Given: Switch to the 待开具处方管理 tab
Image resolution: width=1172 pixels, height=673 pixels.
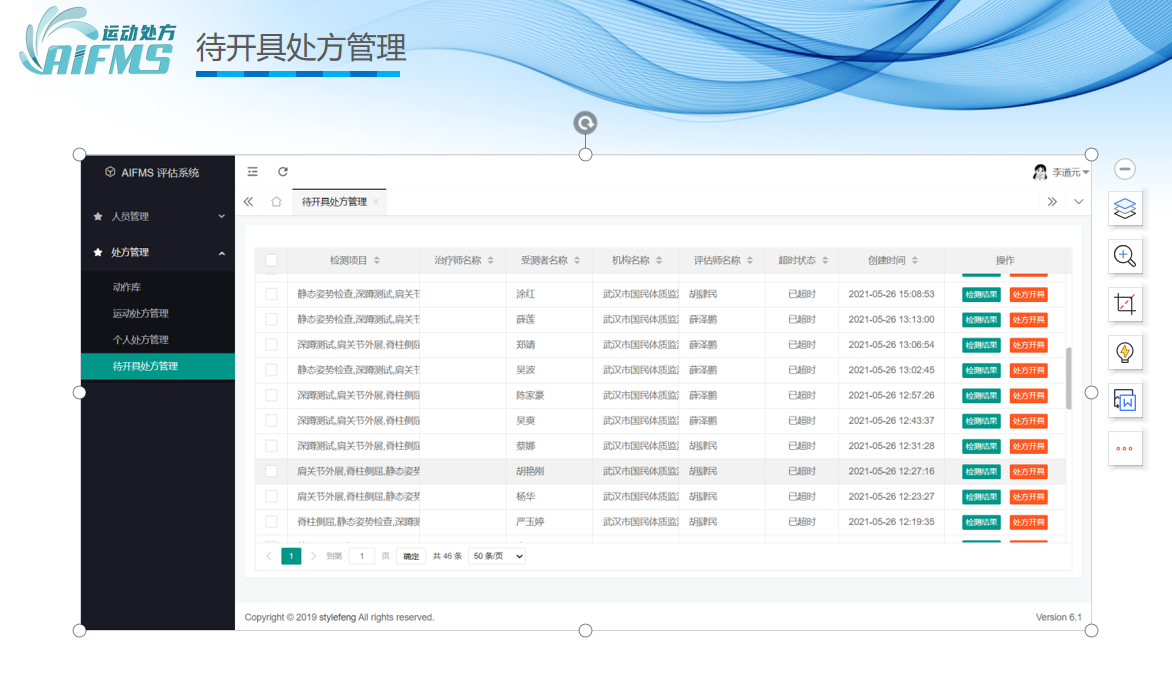Looking at the screenshot, I should pyautogui.click(x=334, y=202).
